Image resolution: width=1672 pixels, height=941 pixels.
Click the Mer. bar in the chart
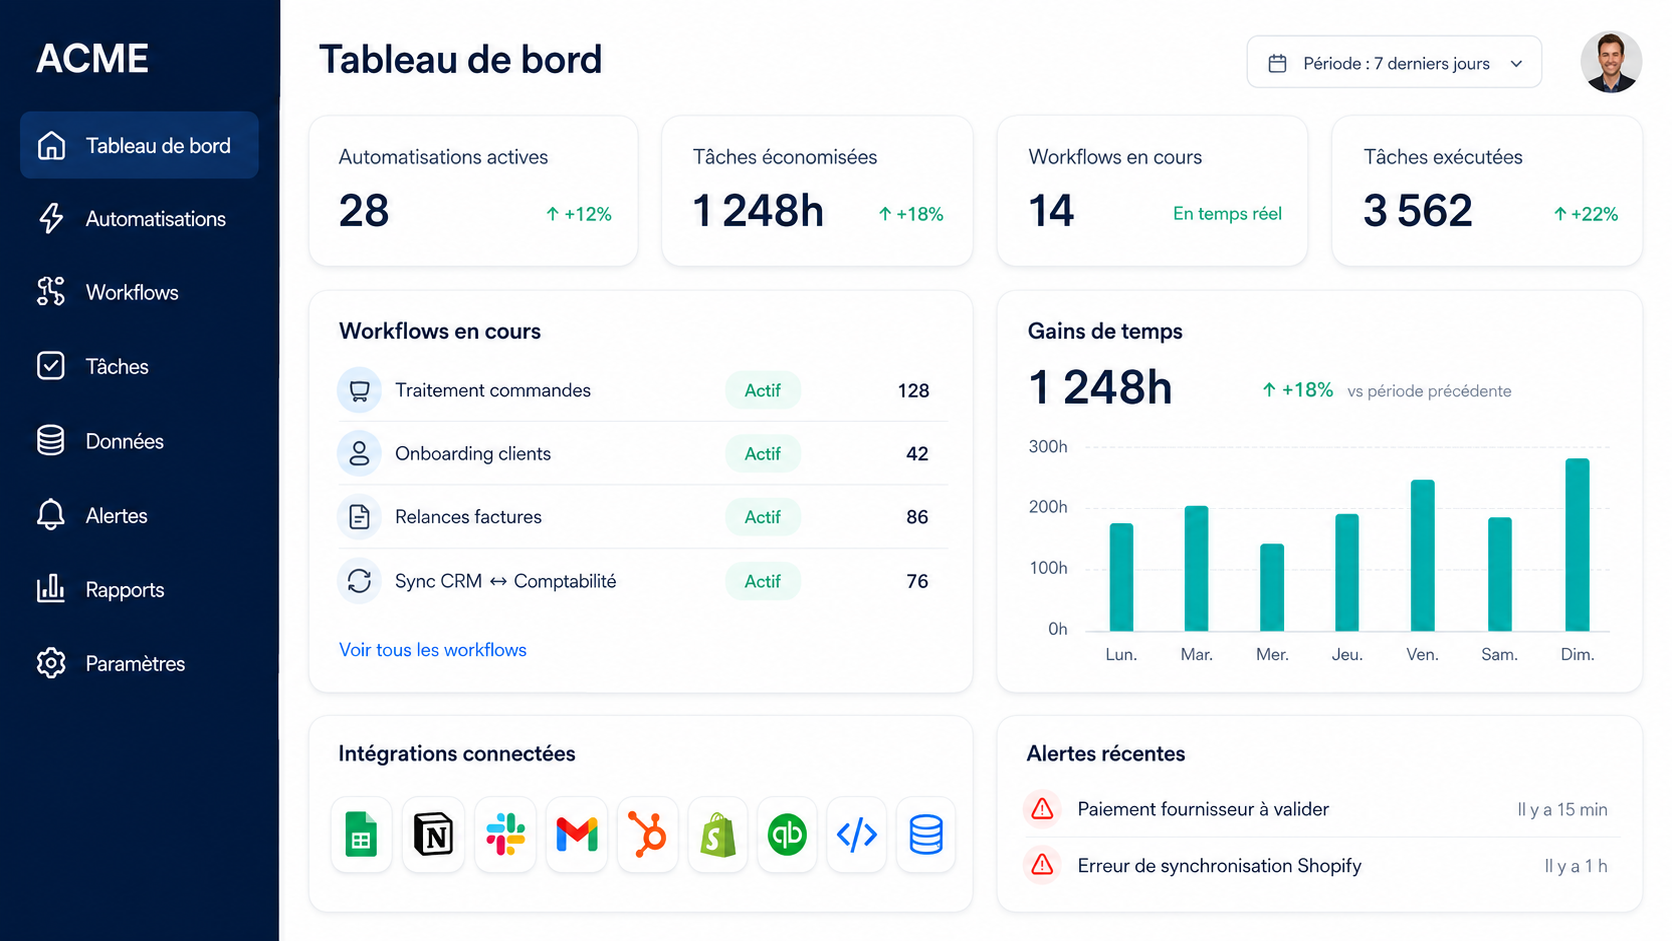(1272, 588)
